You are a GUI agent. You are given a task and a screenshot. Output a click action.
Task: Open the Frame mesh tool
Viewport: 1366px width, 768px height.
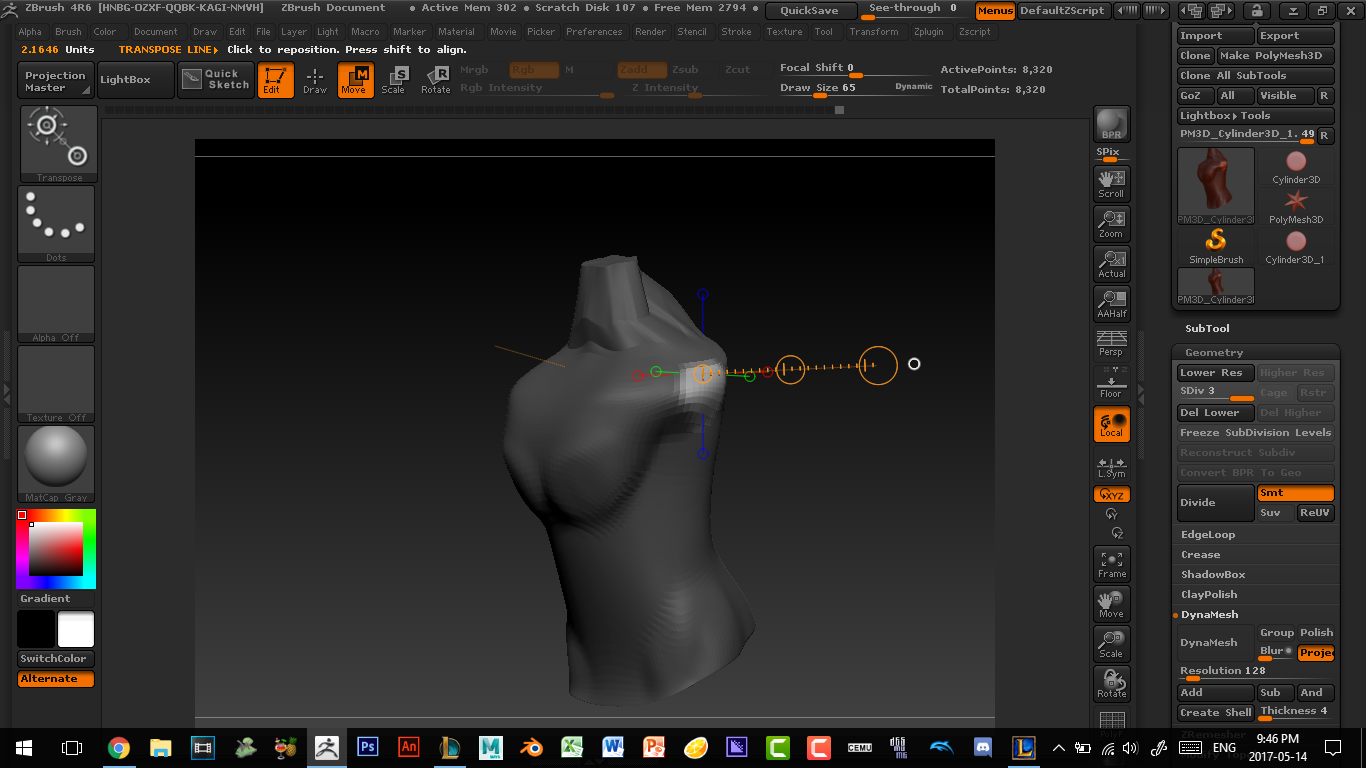pyautogui.click(x=1112, y=564)
